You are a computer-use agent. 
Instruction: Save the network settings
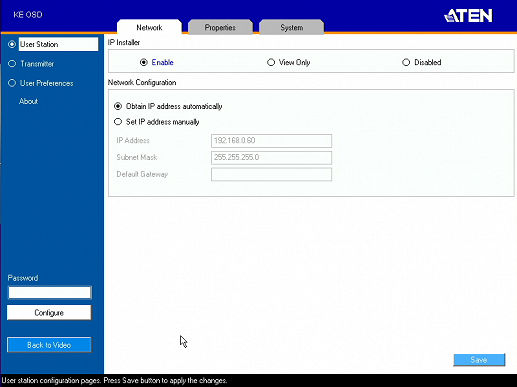coord(479,360)
